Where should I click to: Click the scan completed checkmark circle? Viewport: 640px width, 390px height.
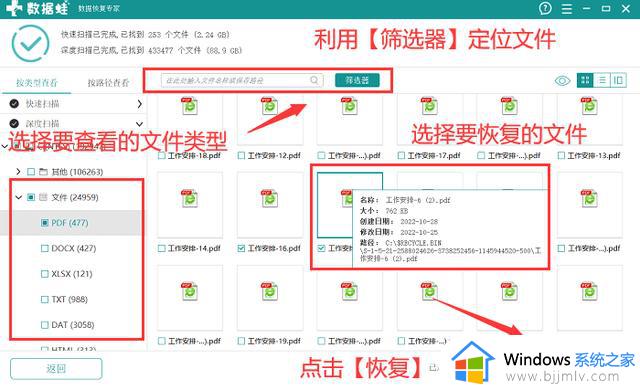[x=31, y=43]
